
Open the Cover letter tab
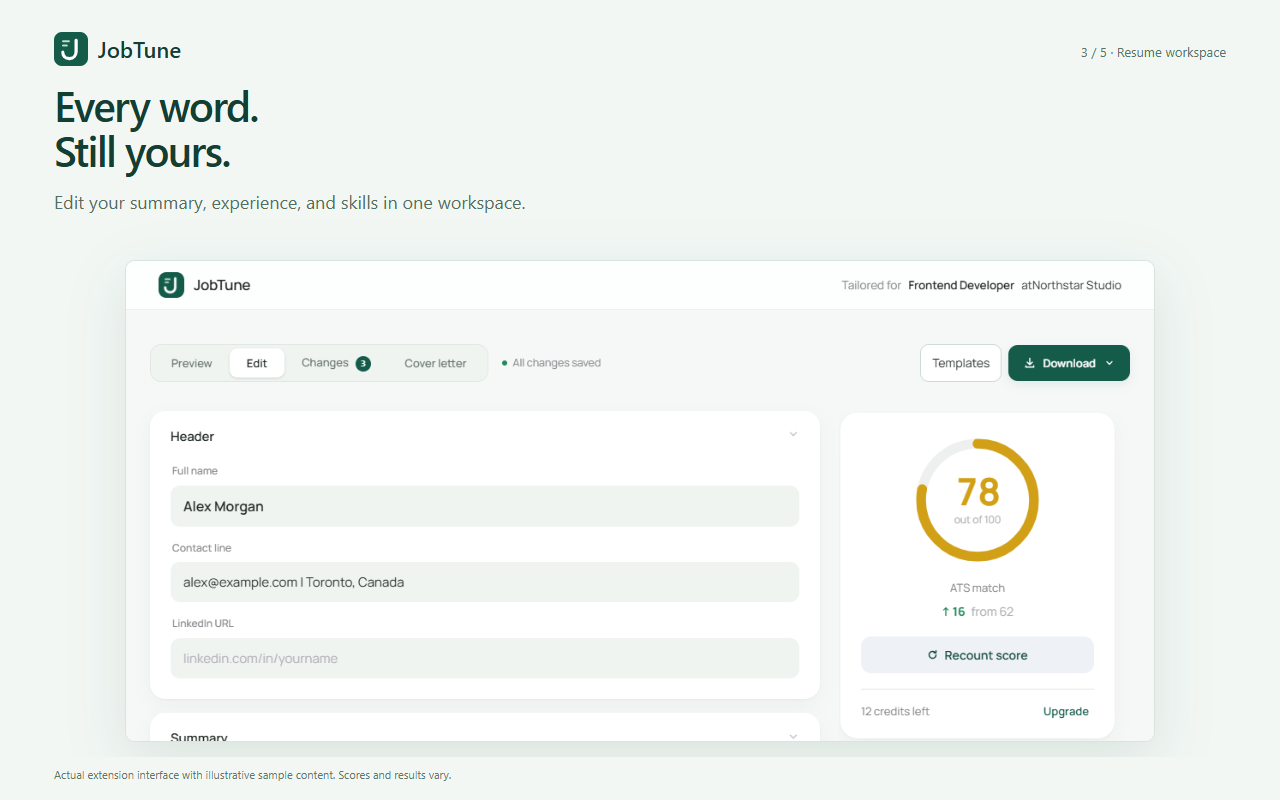pyautogui.click(x=435, y=363)
